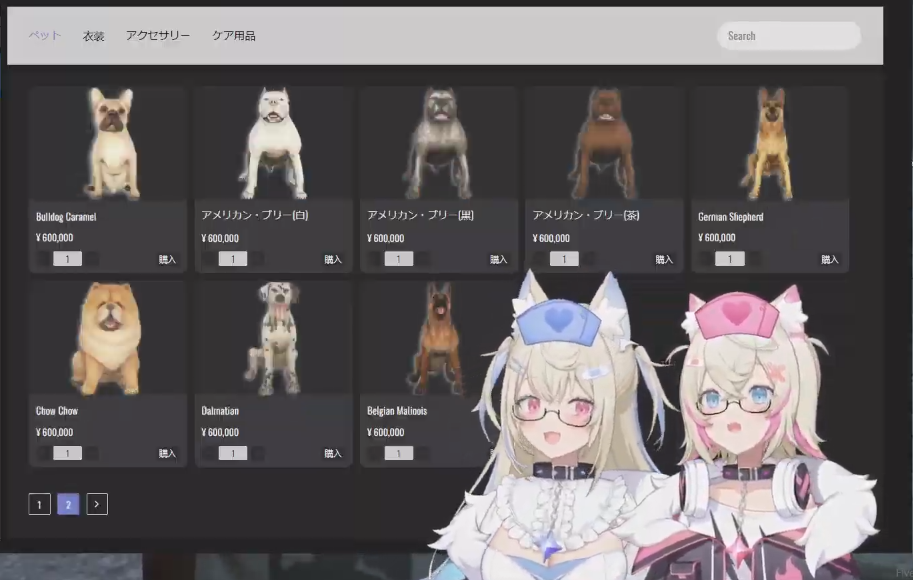Decrease quantity for Chow Chow
Image resolution: width=913 pixels, height=580 pixels.
click(44, 453)
